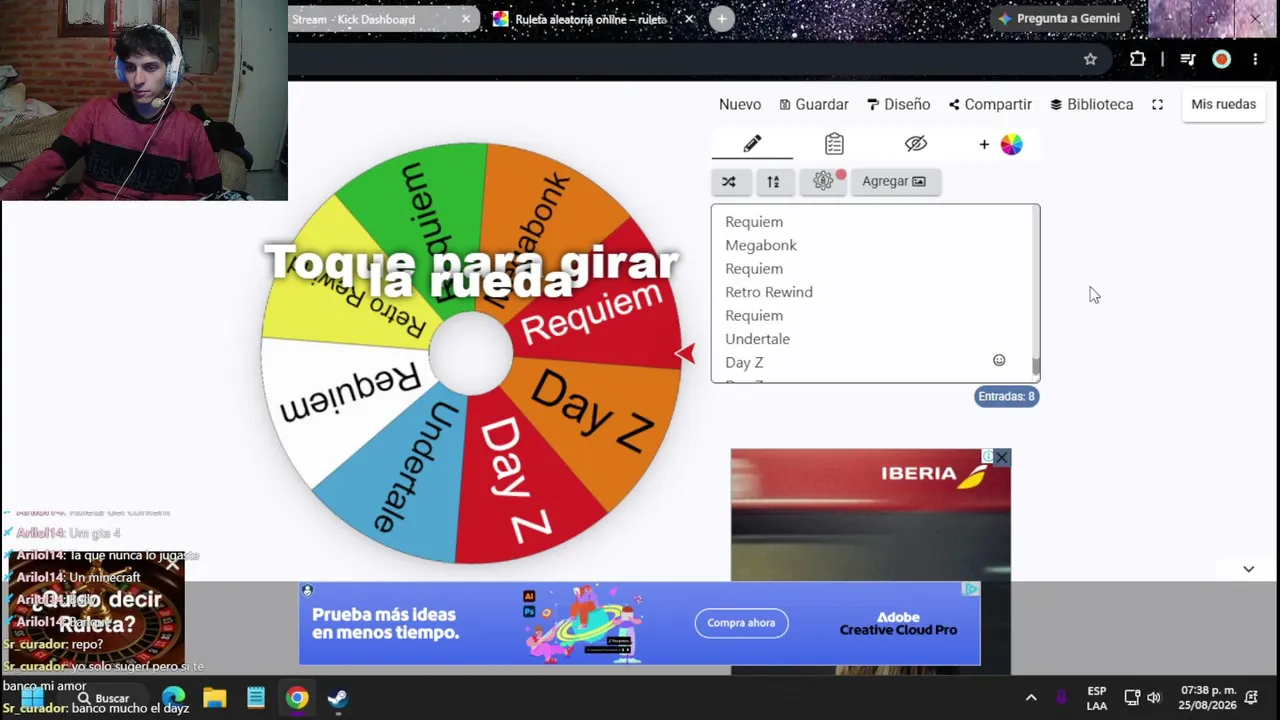Close the '¿Quiso decir Ruleta?' popup
The width and height of the screenshot is (1280, 720).
(x=172, y=565)
